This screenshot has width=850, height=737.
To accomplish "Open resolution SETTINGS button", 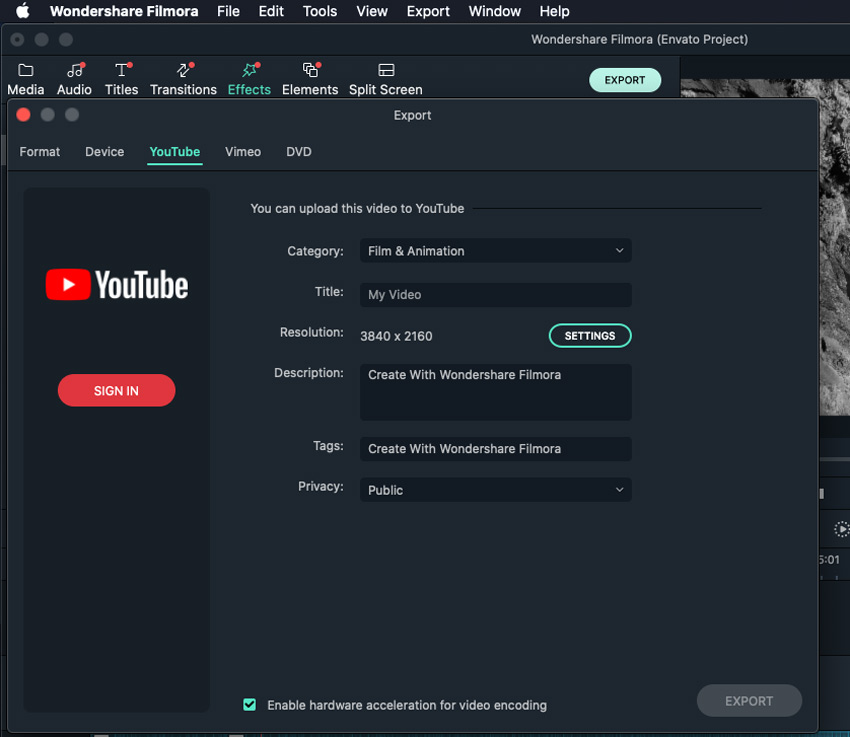I will 590,335.
